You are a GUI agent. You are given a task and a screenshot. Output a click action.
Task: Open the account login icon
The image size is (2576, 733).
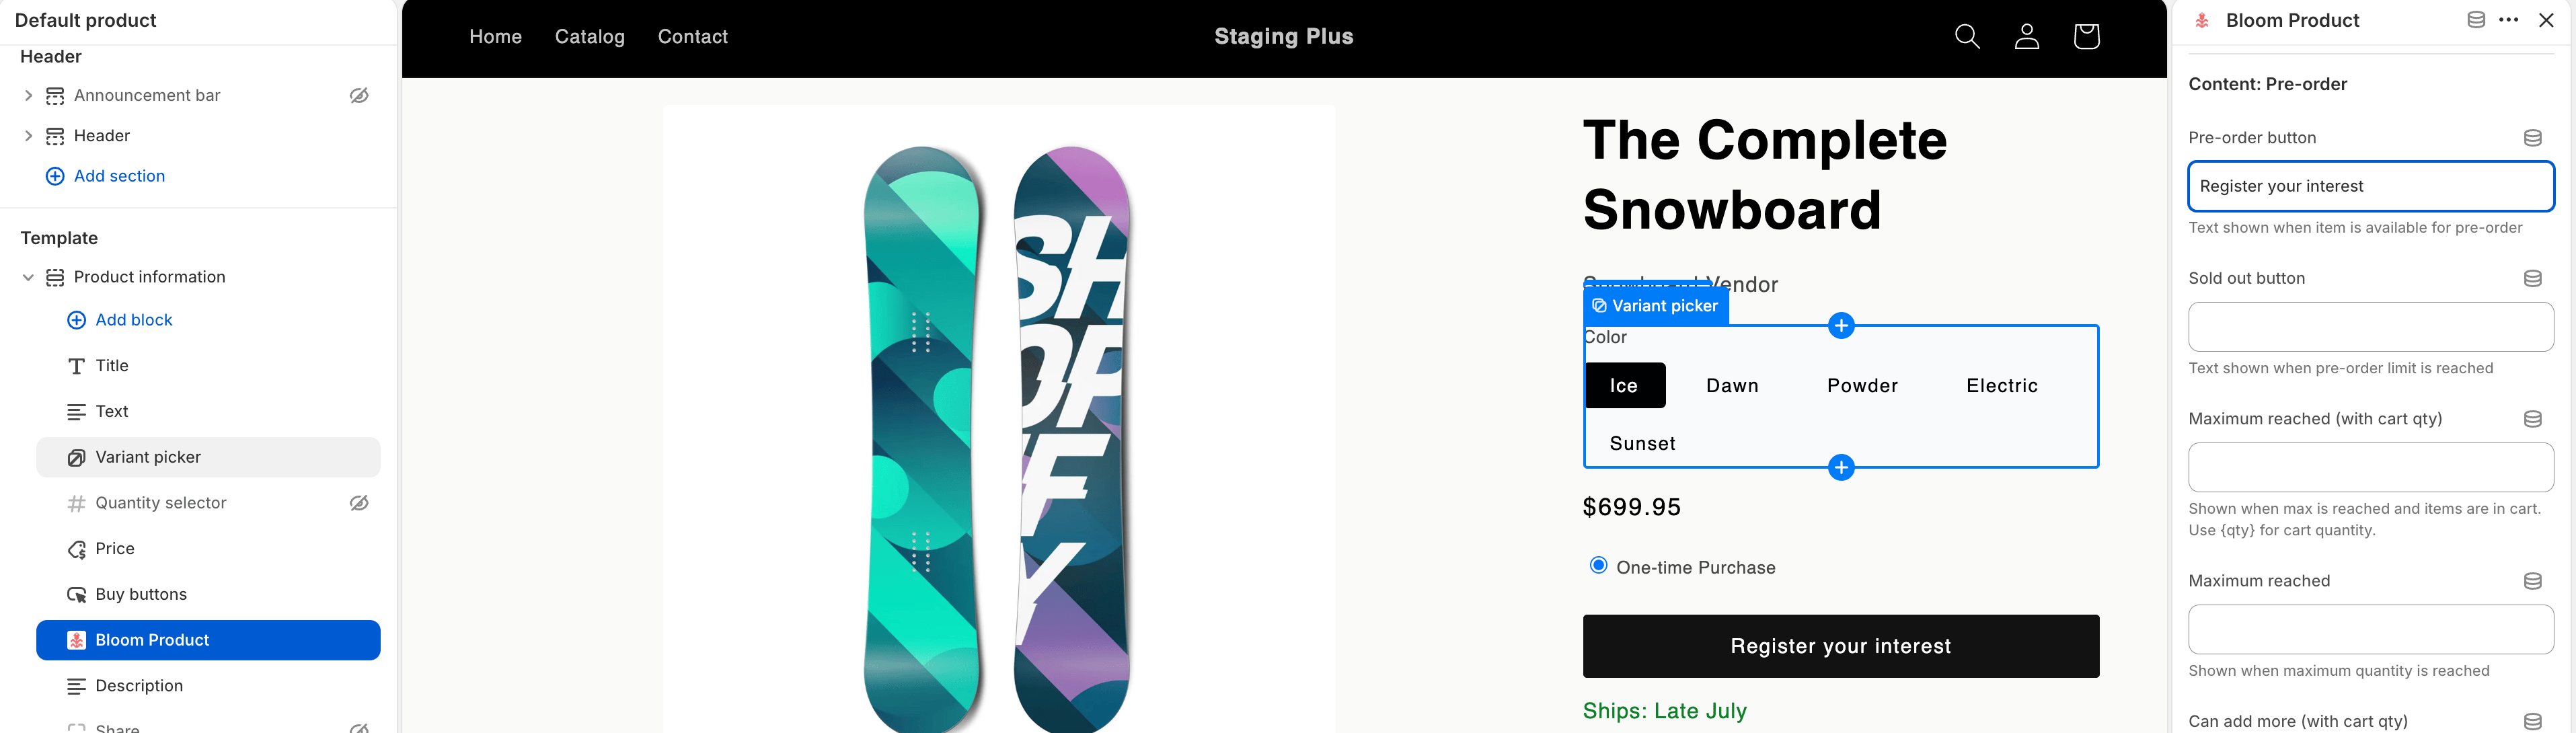tap(2026, 37)
